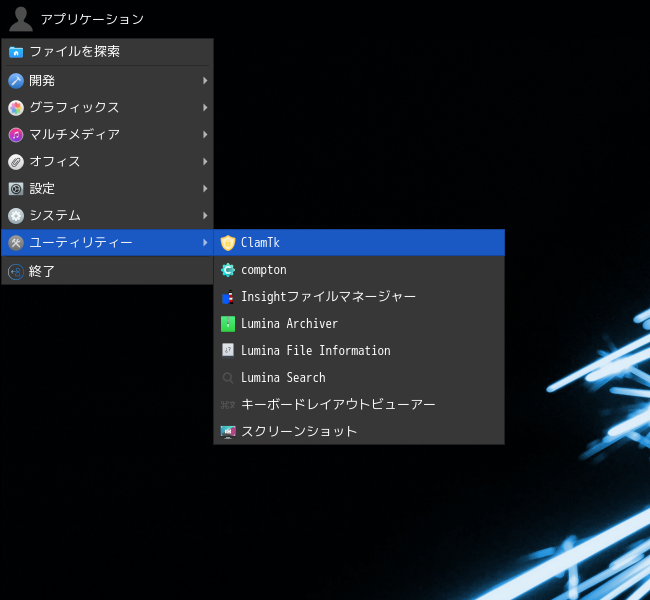
Task: Click the システム gear icon
Action: (x=16, y=216)
